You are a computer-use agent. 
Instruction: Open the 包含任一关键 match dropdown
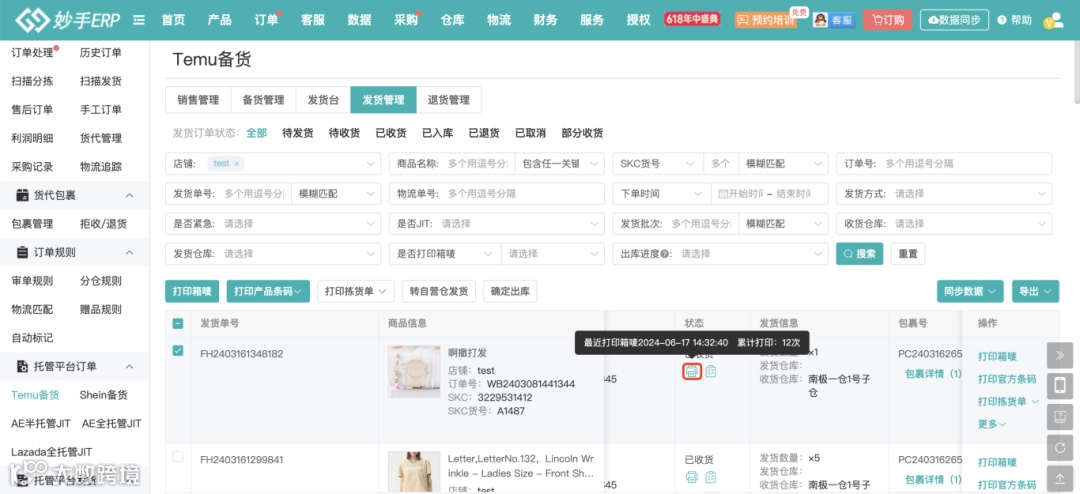tap(559, 164)
